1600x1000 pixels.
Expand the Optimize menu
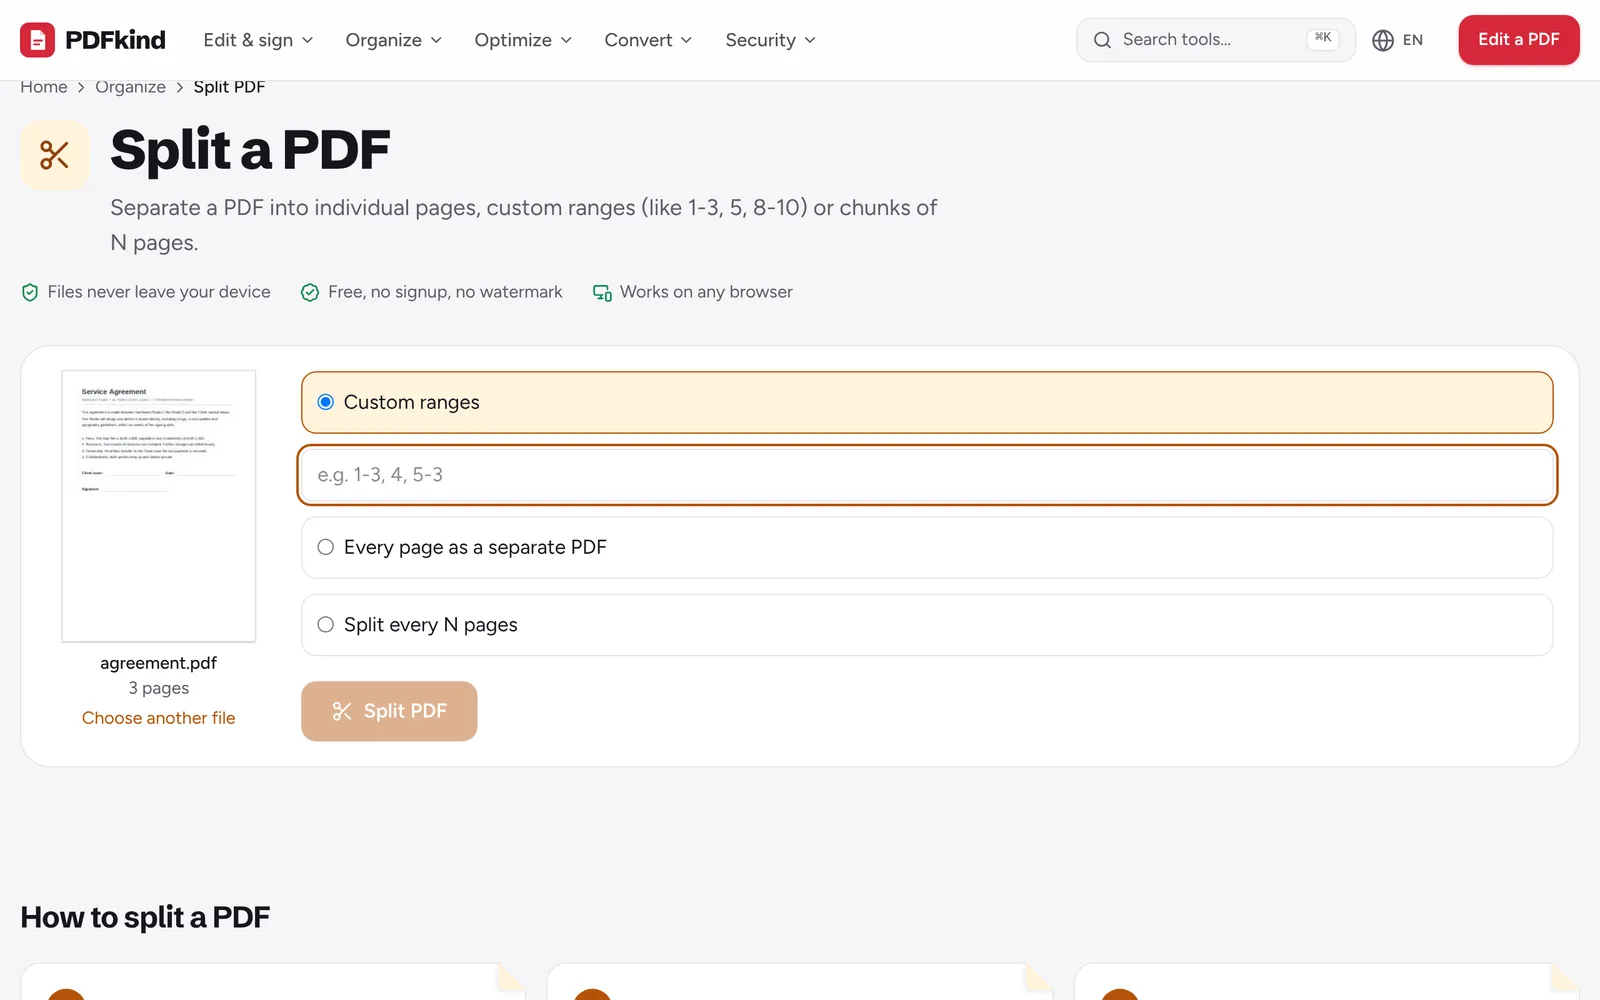[523, 40]
